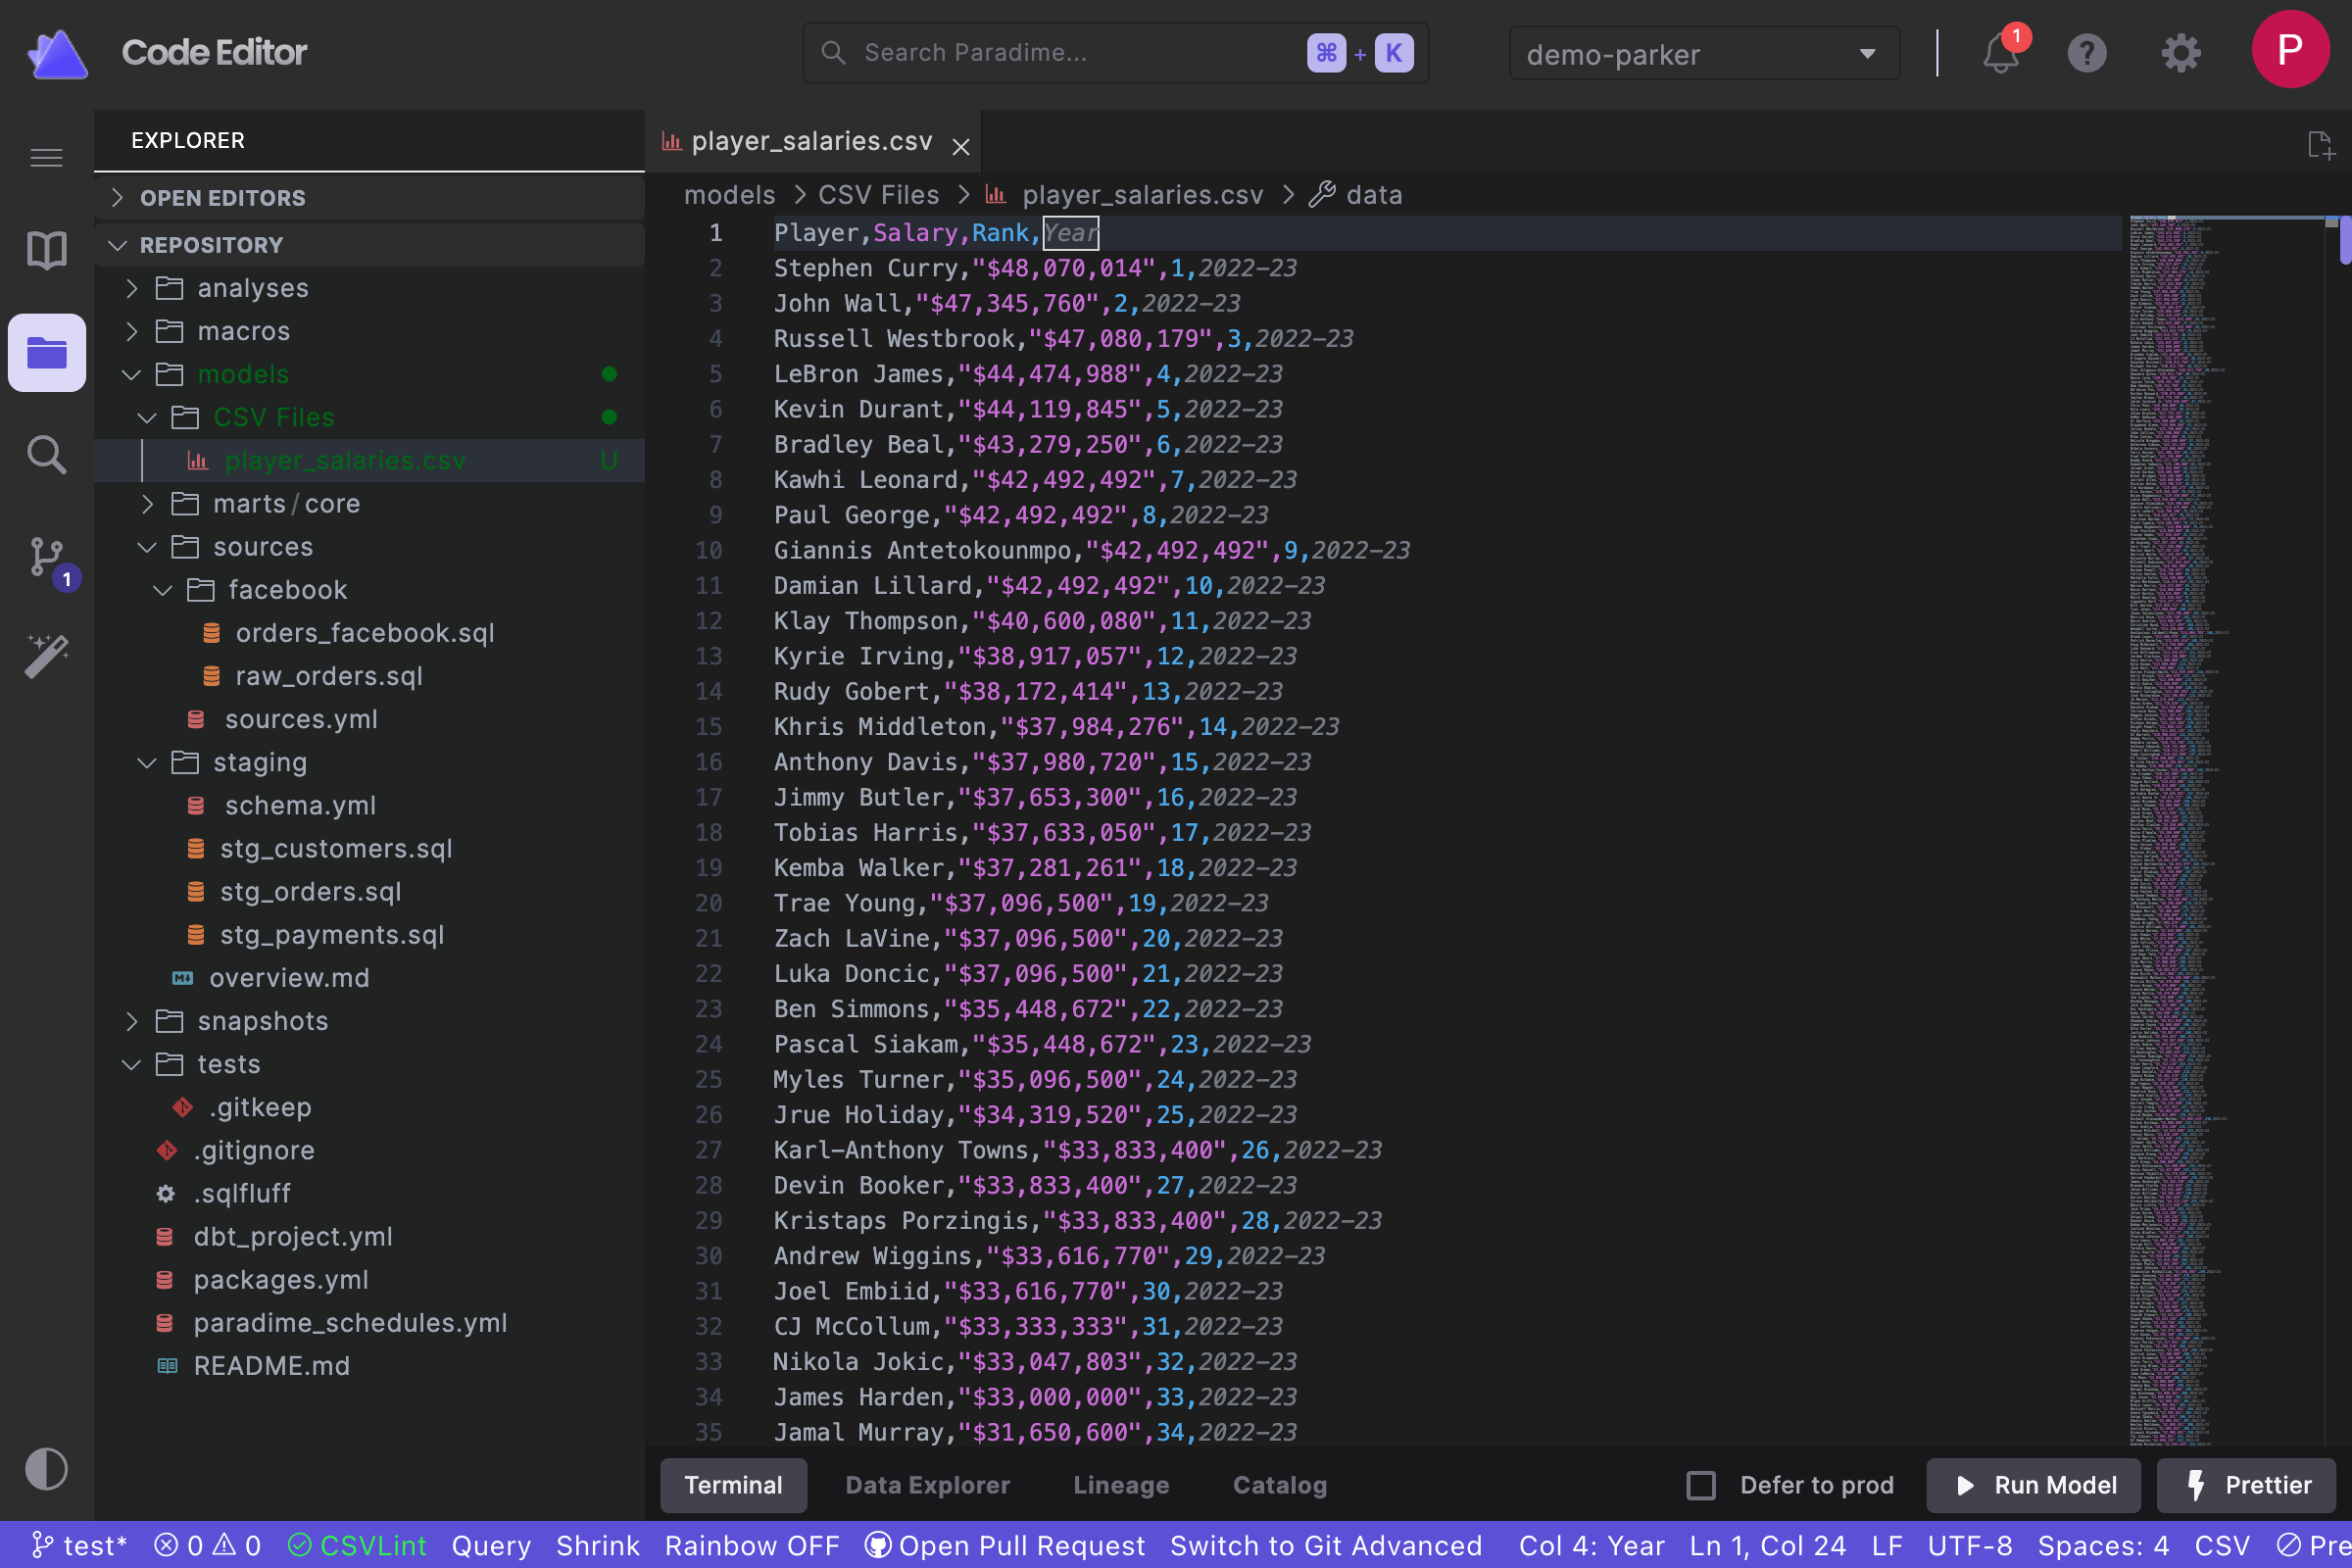Select the file explorer folder icon

pos(46,352)
